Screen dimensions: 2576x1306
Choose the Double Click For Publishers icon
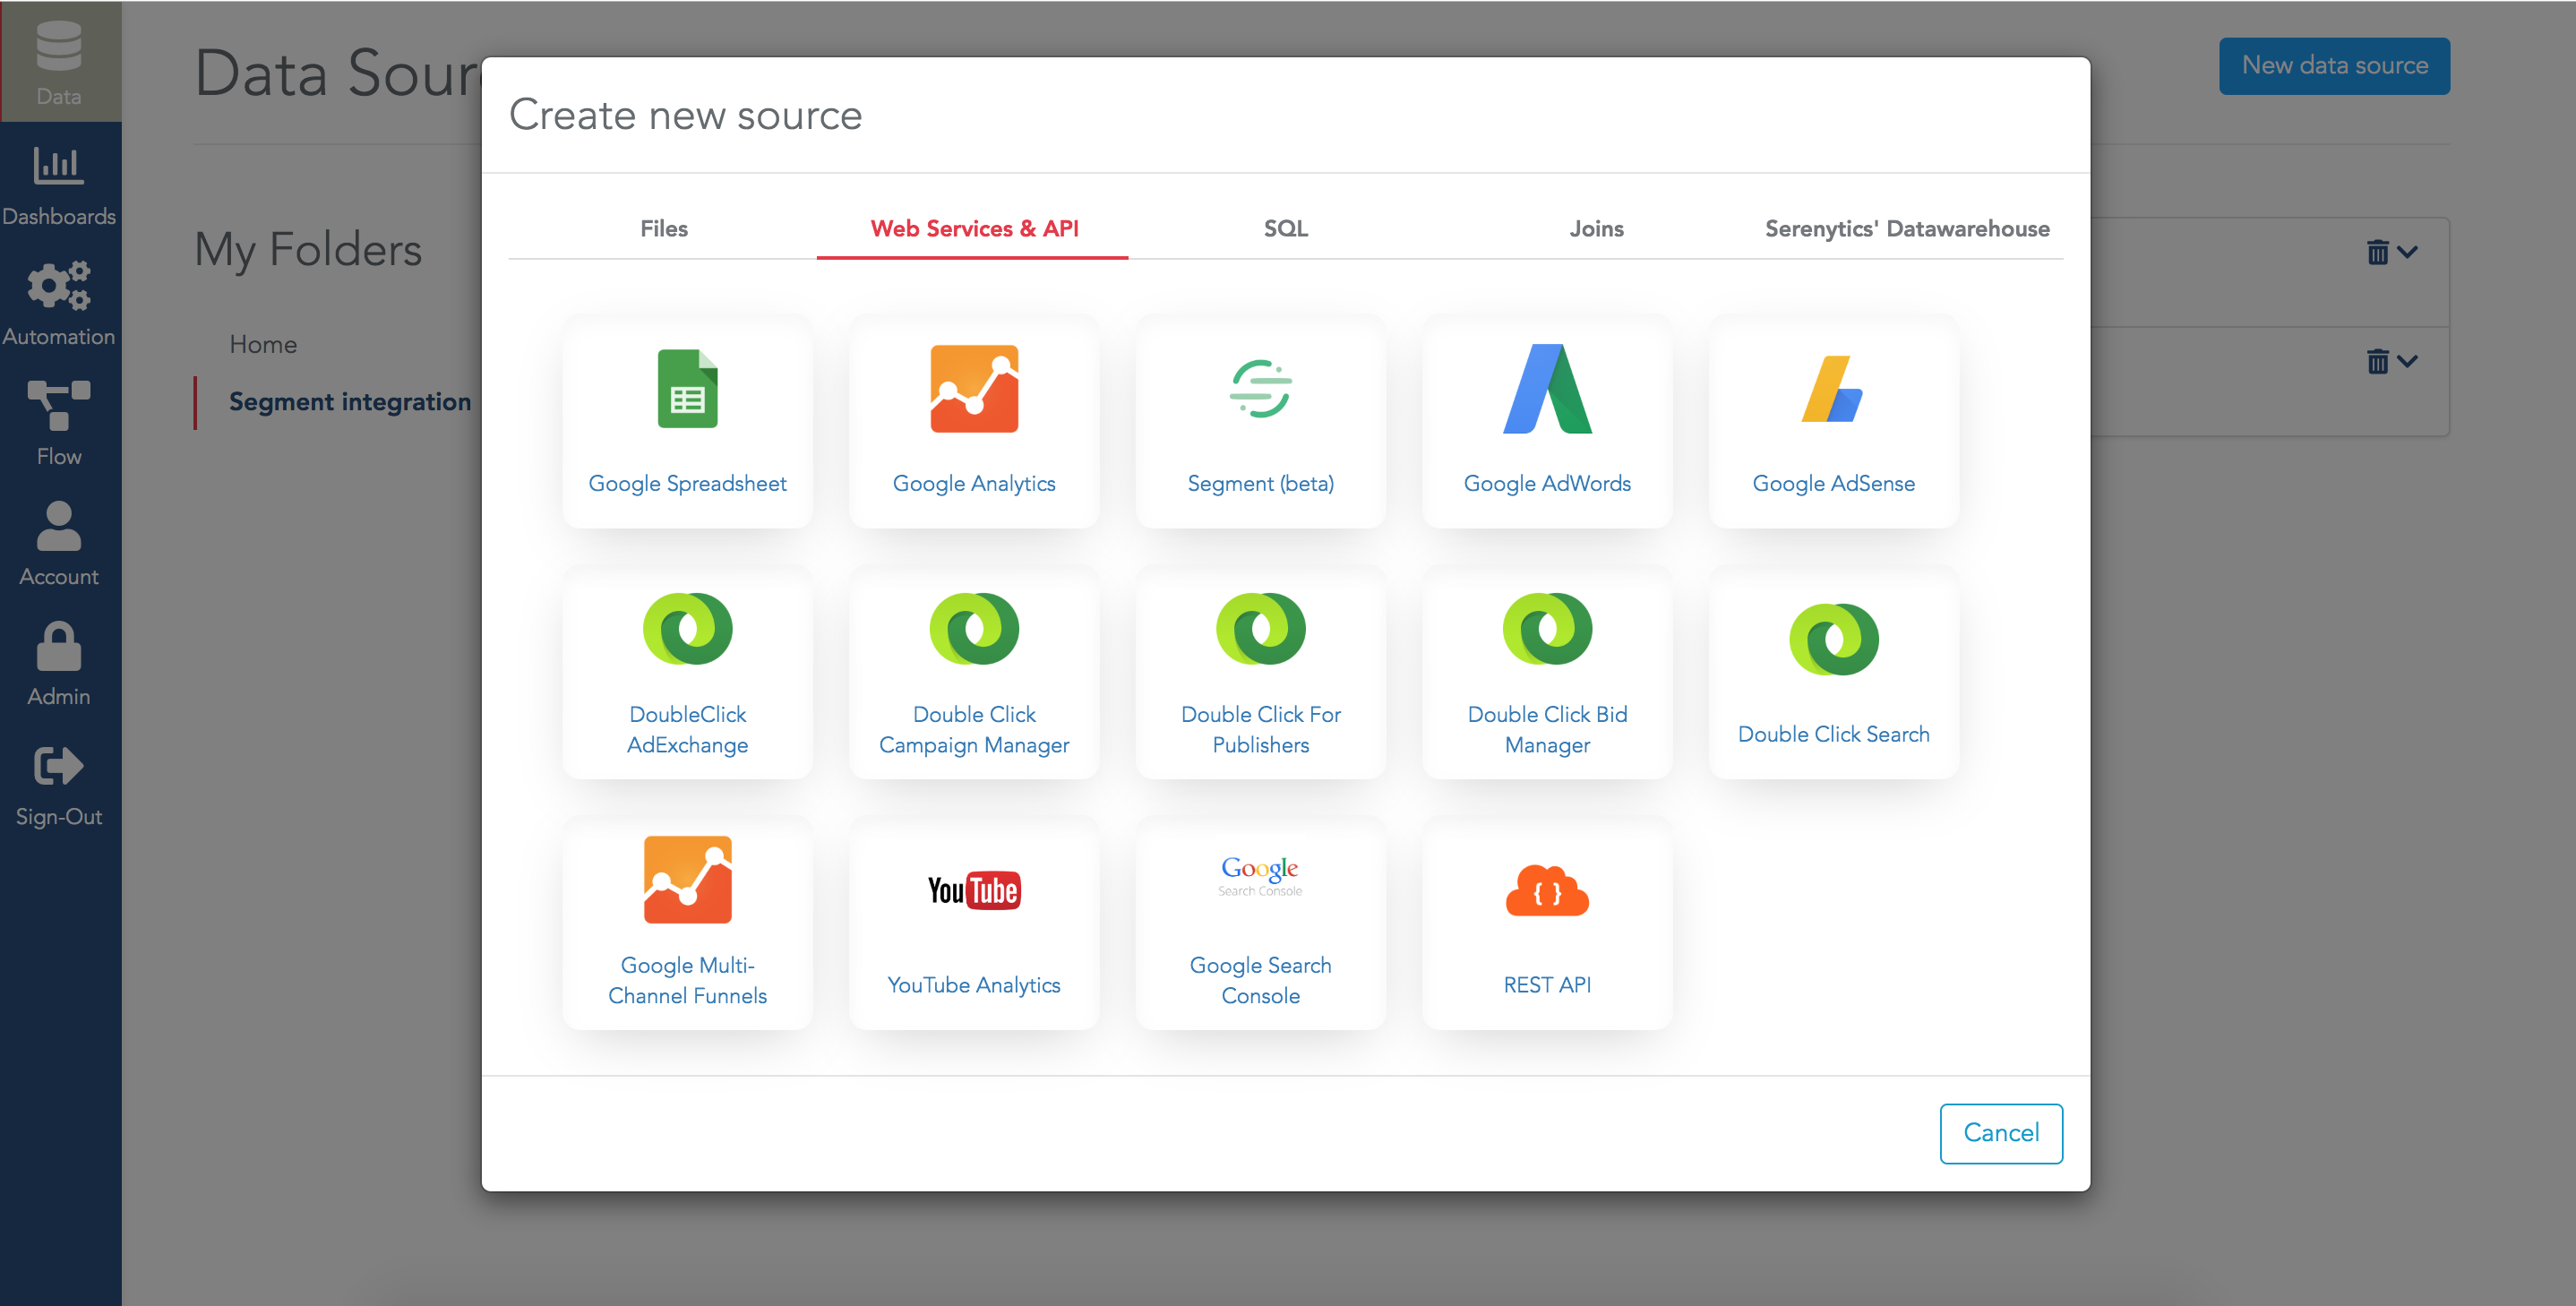coord(1261,629)
